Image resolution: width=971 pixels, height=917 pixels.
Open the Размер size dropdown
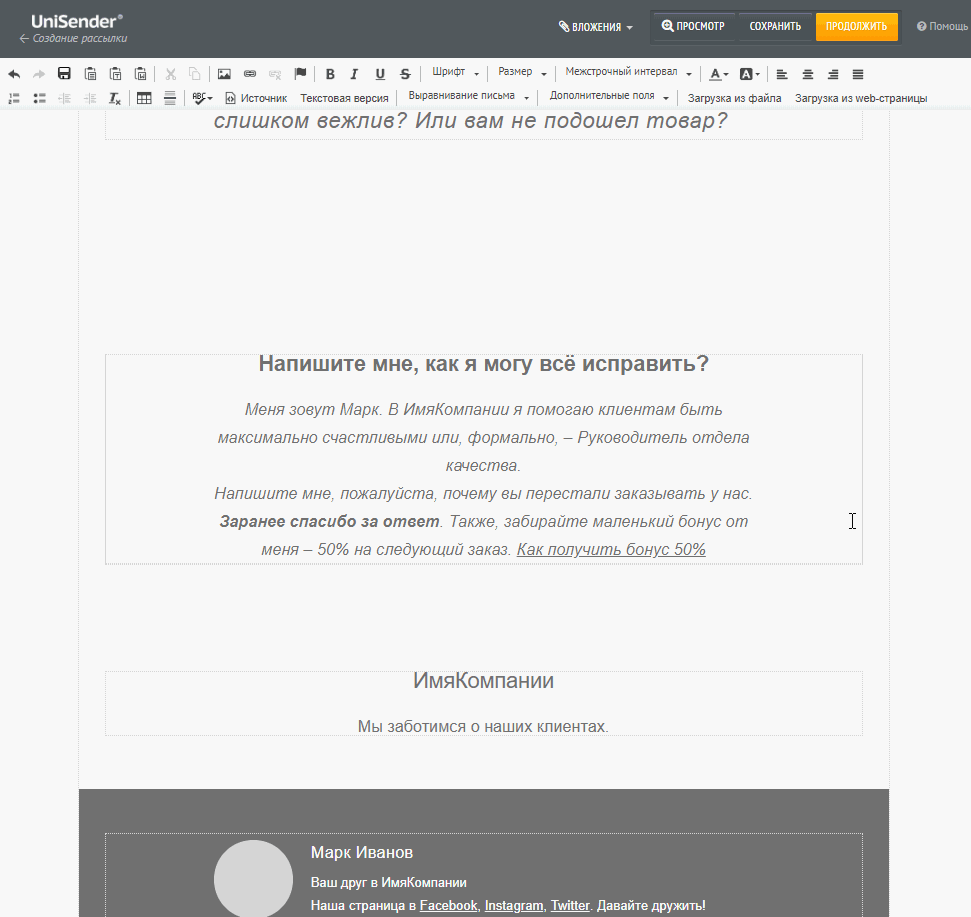click(x=522, y=72)
